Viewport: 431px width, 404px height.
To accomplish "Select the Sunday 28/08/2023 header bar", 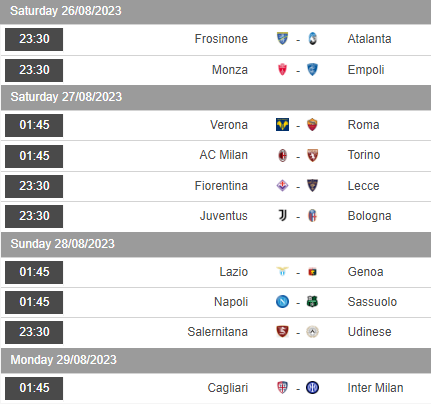I will pyautogui.click(x=216, y=244).
